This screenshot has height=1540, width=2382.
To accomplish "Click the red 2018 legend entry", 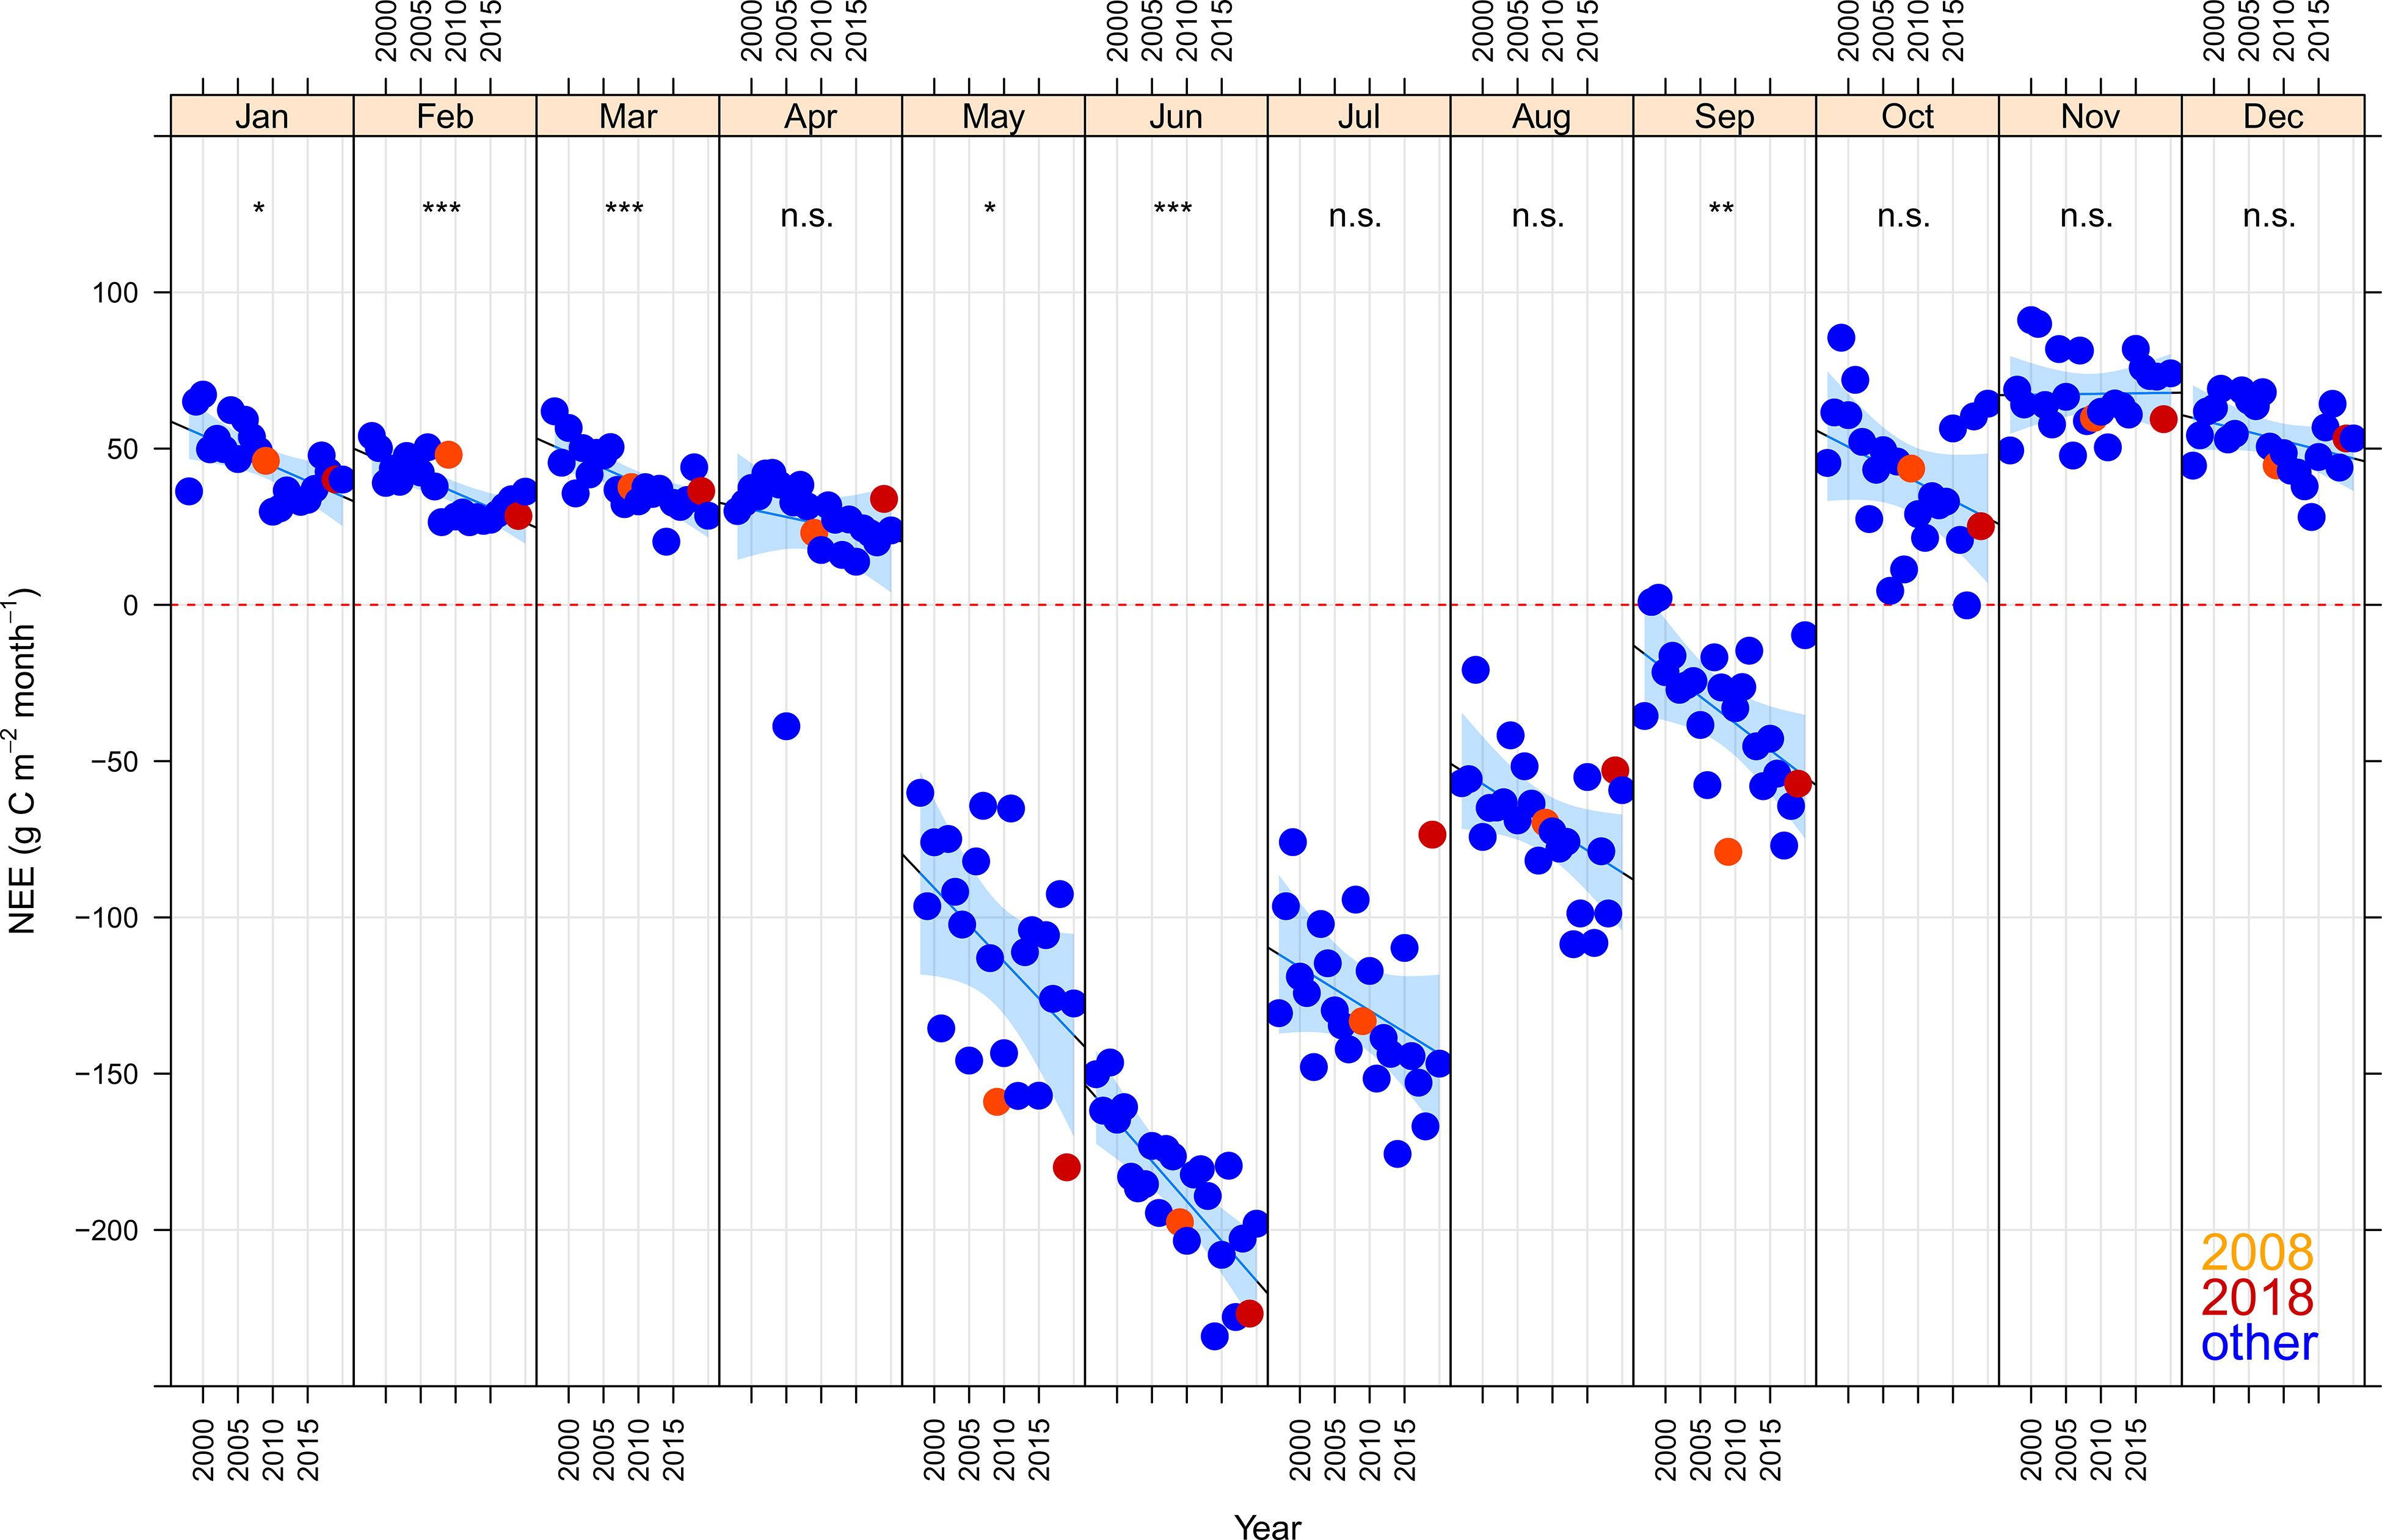I will [2257, 1298].
